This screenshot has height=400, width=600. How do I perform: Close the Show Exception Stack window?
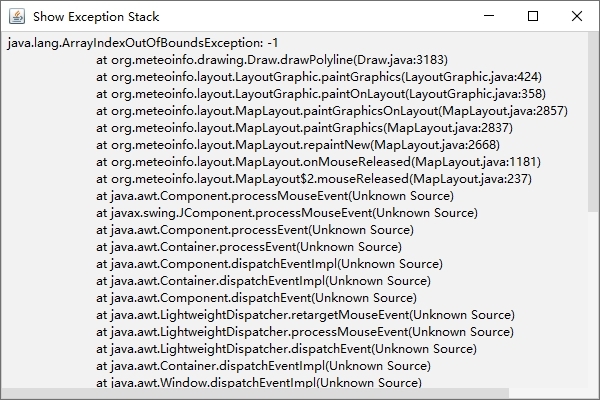[577, 16]
